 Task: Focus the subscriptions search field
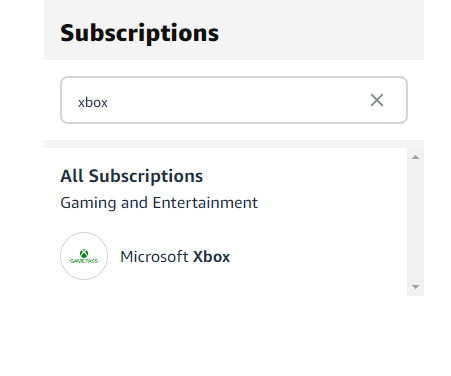pos(234,100)
